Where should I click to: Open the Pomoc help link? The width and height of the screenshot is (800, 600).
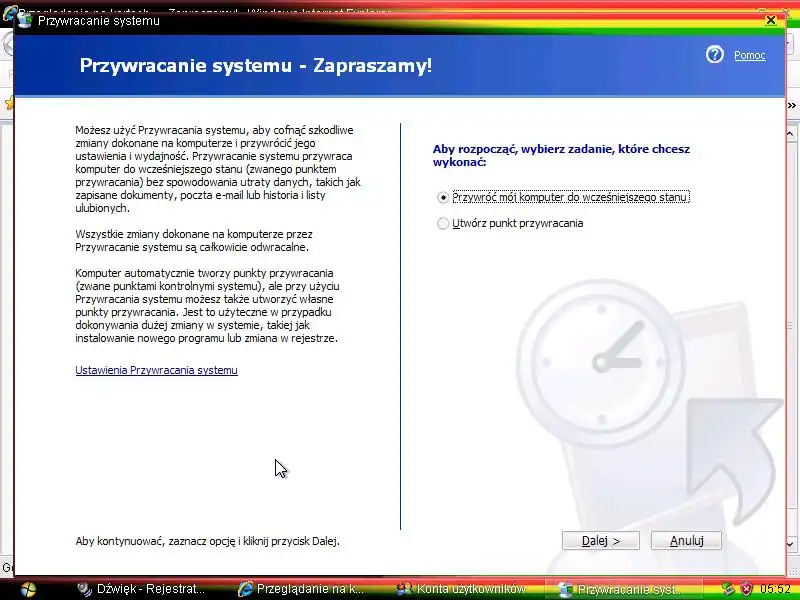tap(749, 55)
